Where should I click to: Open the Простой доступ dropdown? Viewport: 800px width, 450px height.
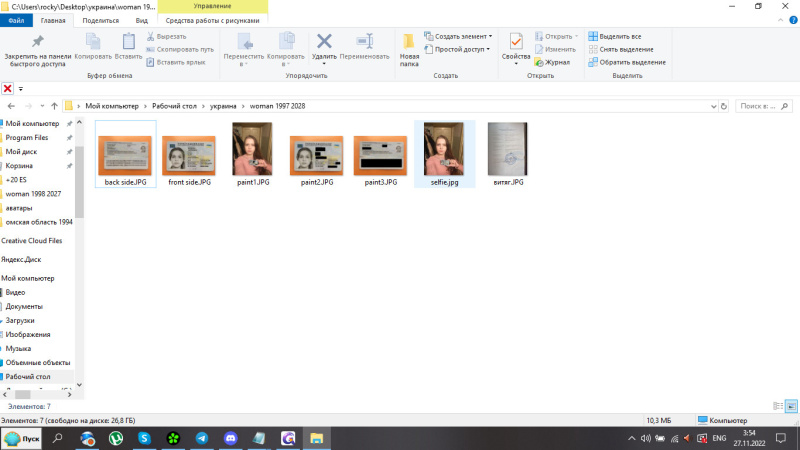(x=460, y=48)
